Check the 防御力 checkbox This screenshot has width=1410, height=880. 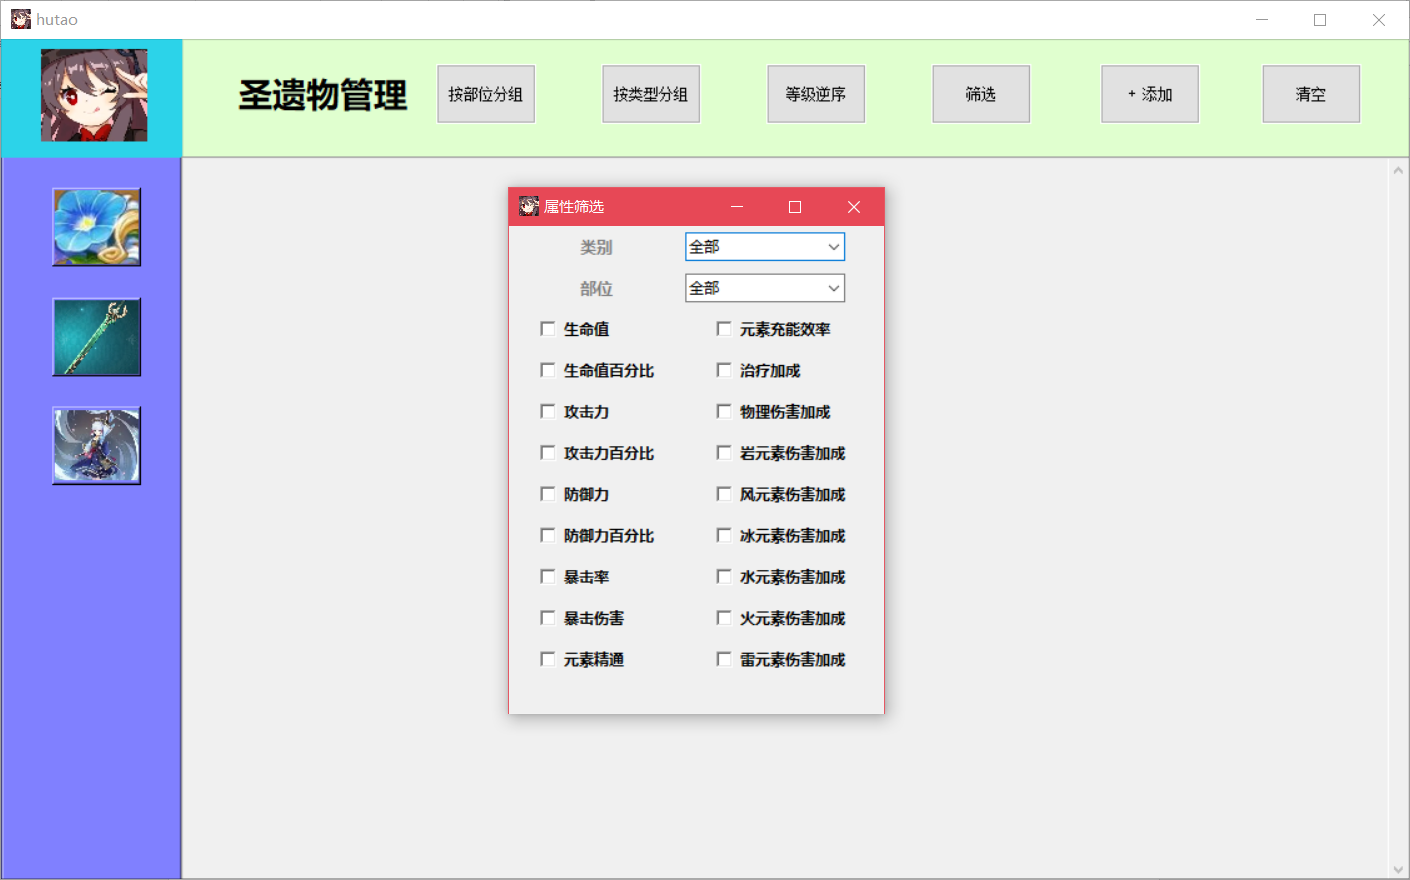point(547,494)
